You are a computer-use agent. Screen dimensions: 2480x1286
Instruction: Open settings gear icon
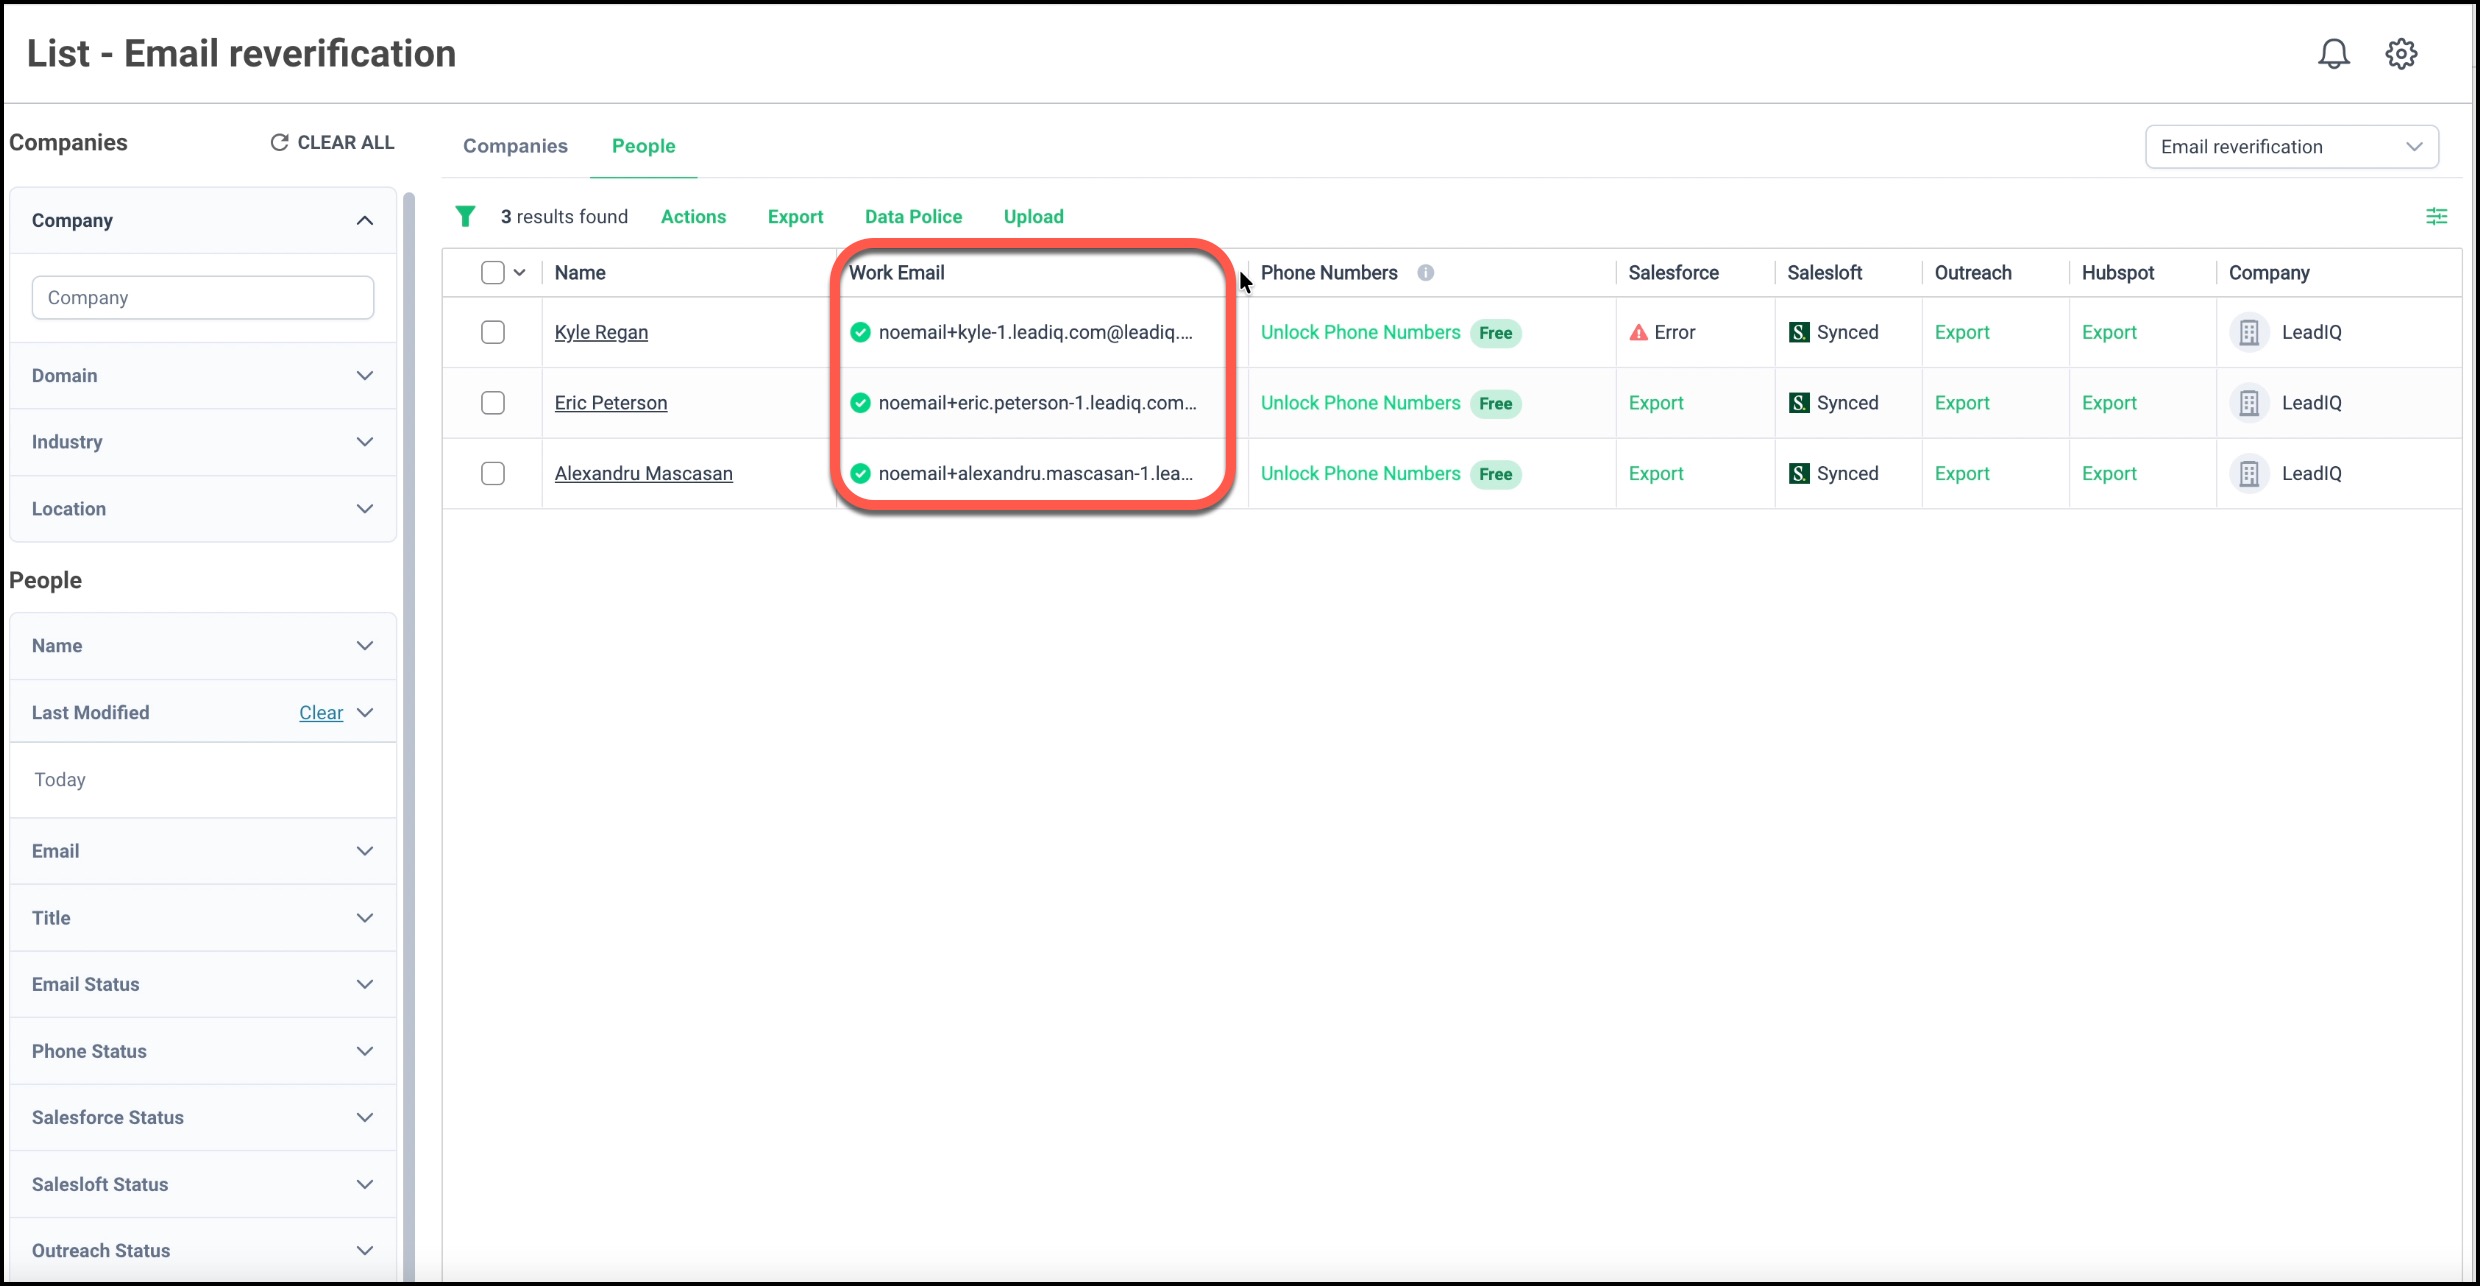(2401, 54)
